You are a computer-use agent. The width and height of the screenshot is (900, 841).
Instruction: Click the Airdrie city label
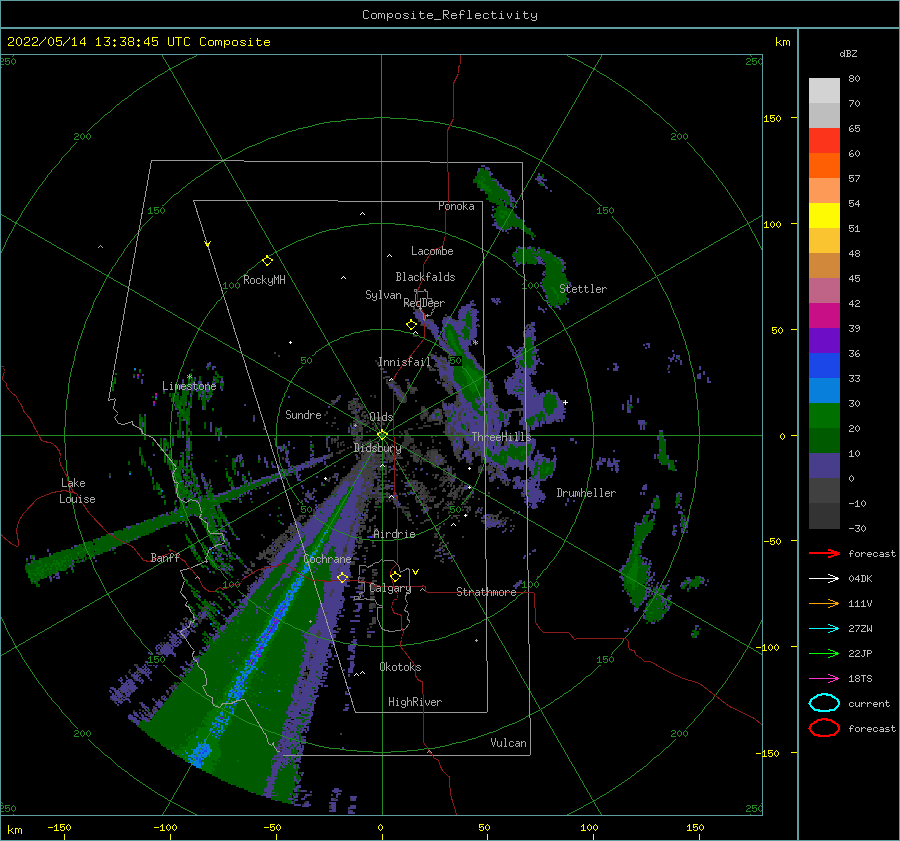point(394,534)
